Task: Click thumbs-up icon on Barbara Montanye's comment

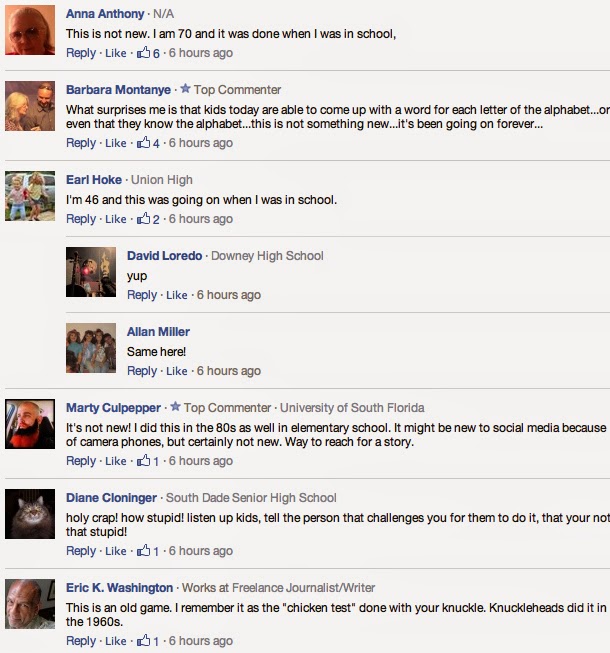Action: 144,142
